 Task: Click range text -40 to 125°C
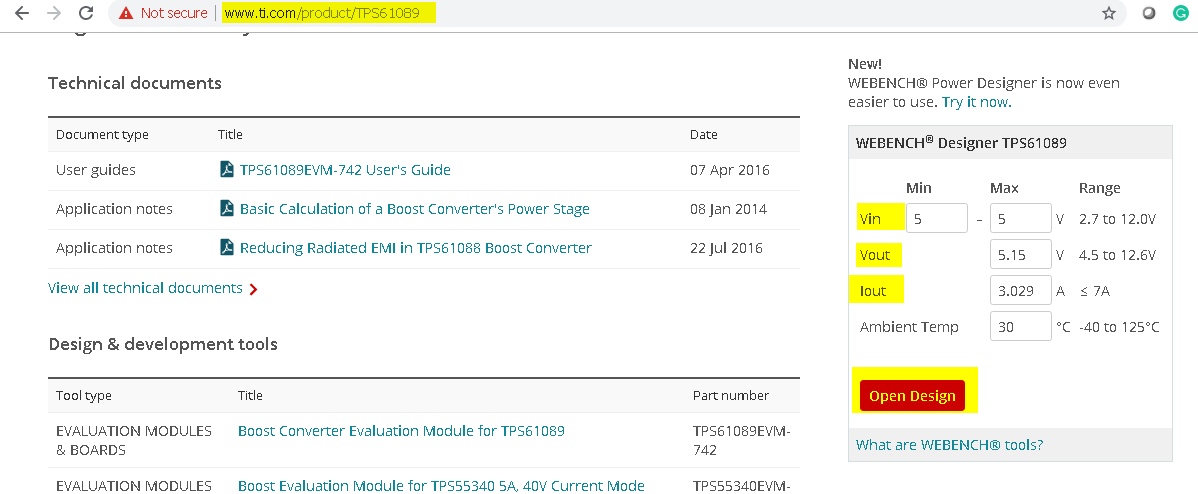tap(1119, 327)
